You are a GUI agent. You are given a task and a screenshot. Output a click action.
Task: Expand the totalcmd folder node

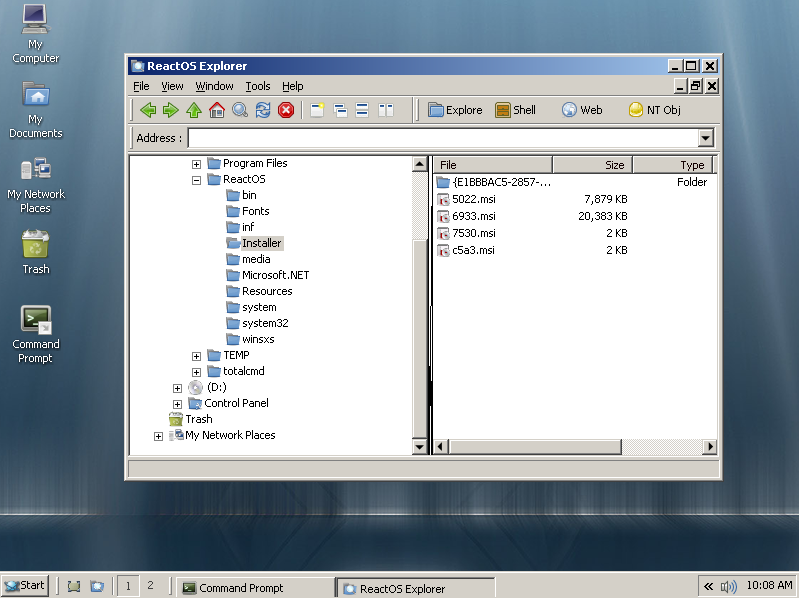(x=196, y=372)
